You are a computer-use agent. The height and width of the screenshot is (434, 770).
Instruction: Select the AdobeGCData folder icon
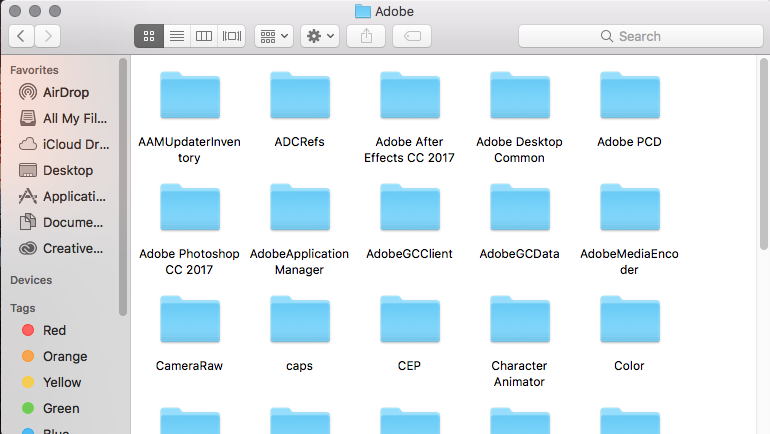coord(520,207)
